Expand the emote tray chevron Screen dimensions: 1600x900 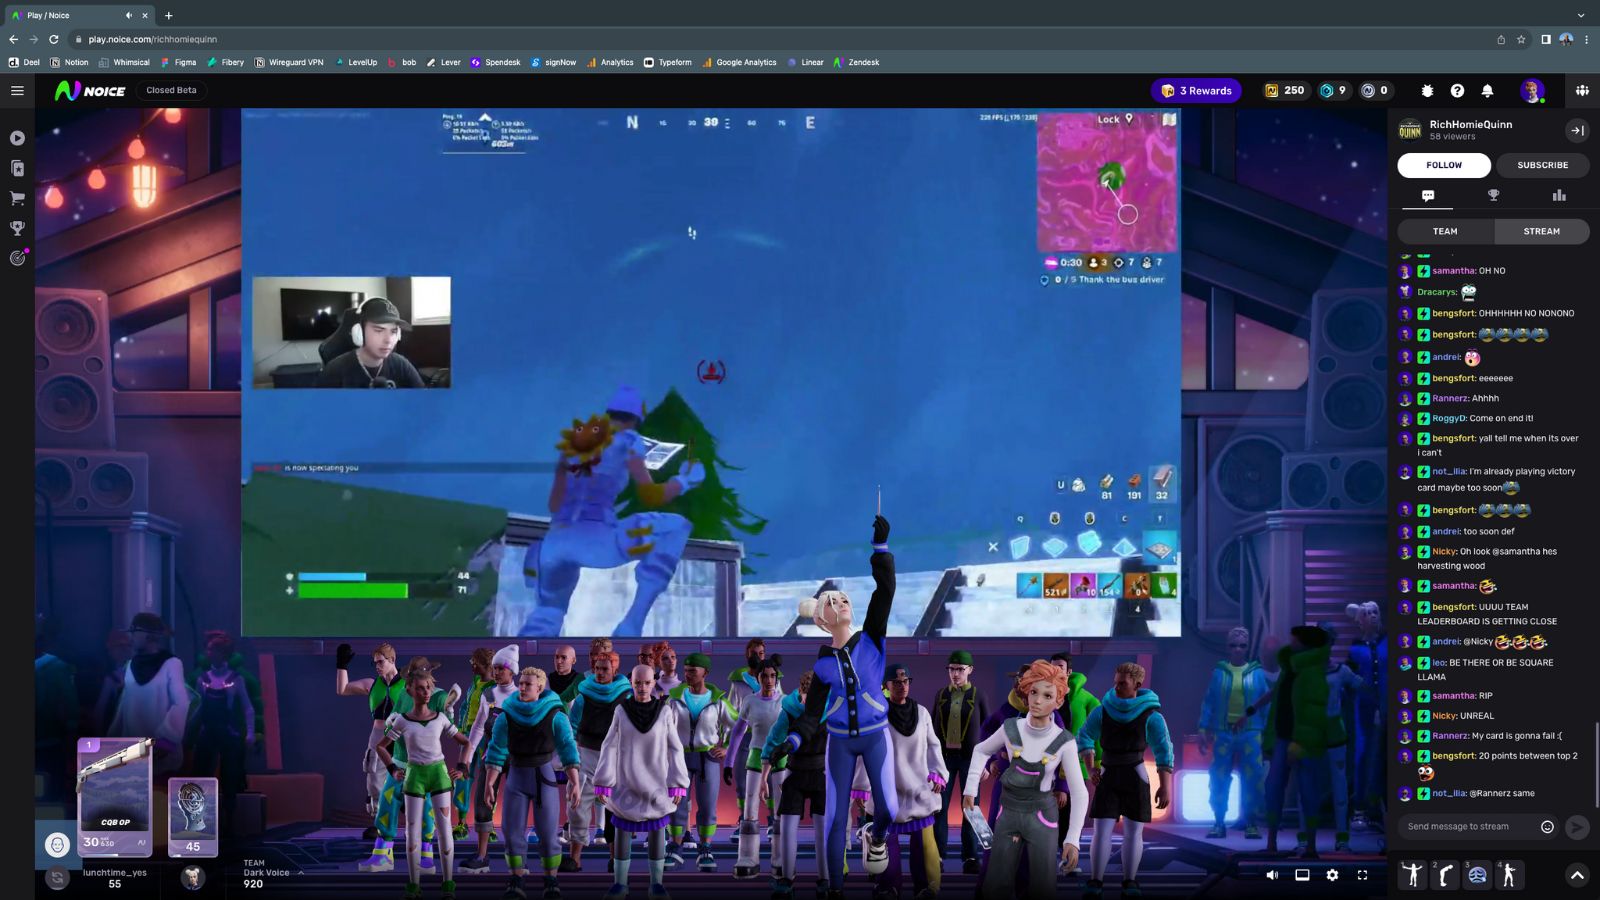(x=1577, y=874)
